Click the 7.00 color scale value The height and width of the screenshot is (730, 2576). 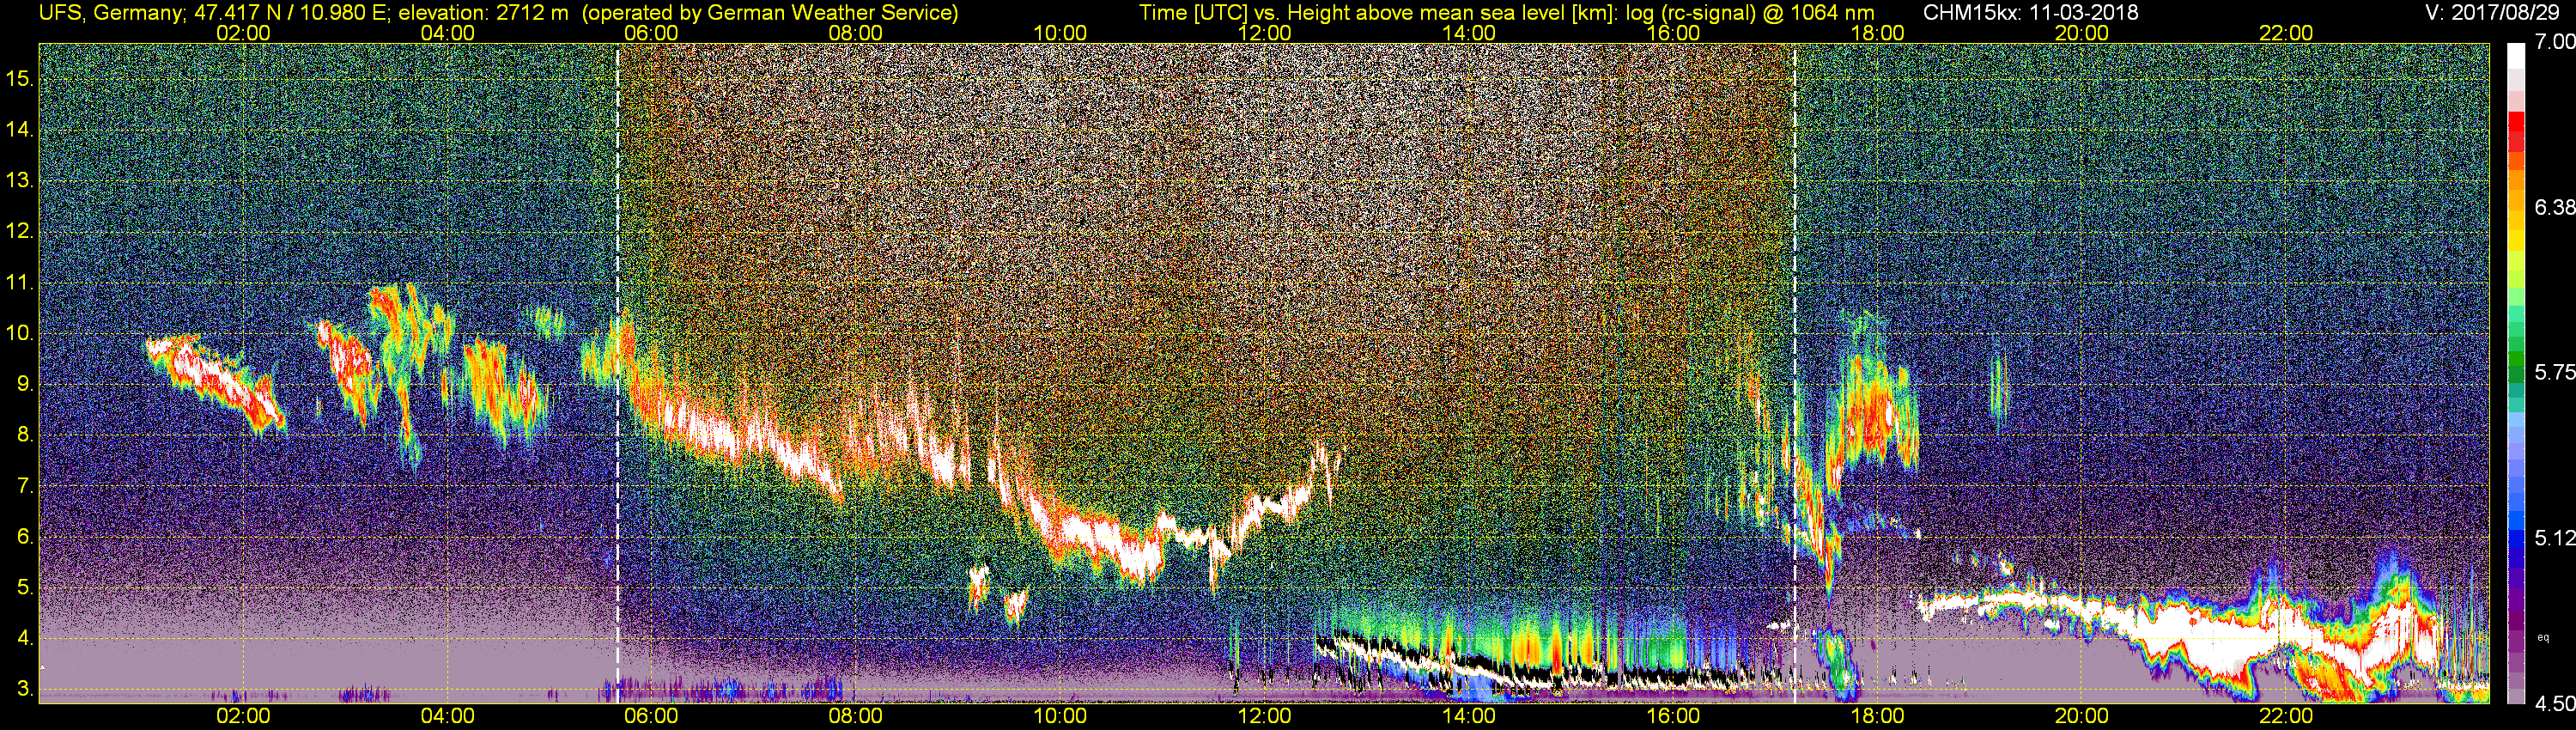coord(2555,42)
